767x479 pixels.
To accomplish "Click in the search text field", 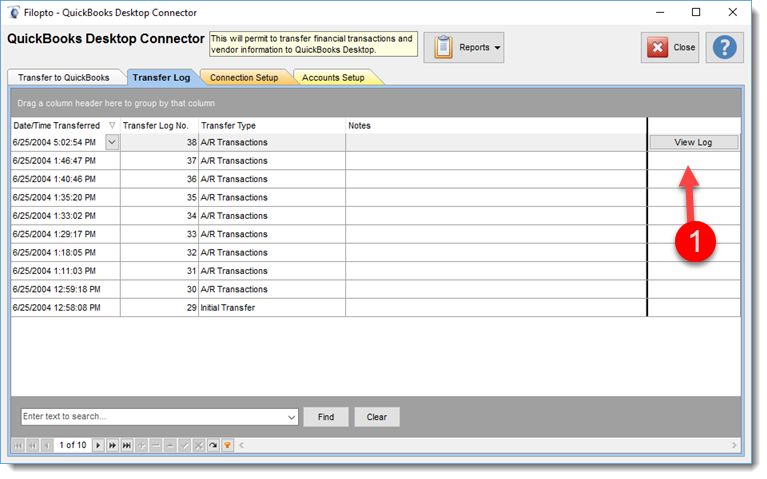I will point(154,417).
